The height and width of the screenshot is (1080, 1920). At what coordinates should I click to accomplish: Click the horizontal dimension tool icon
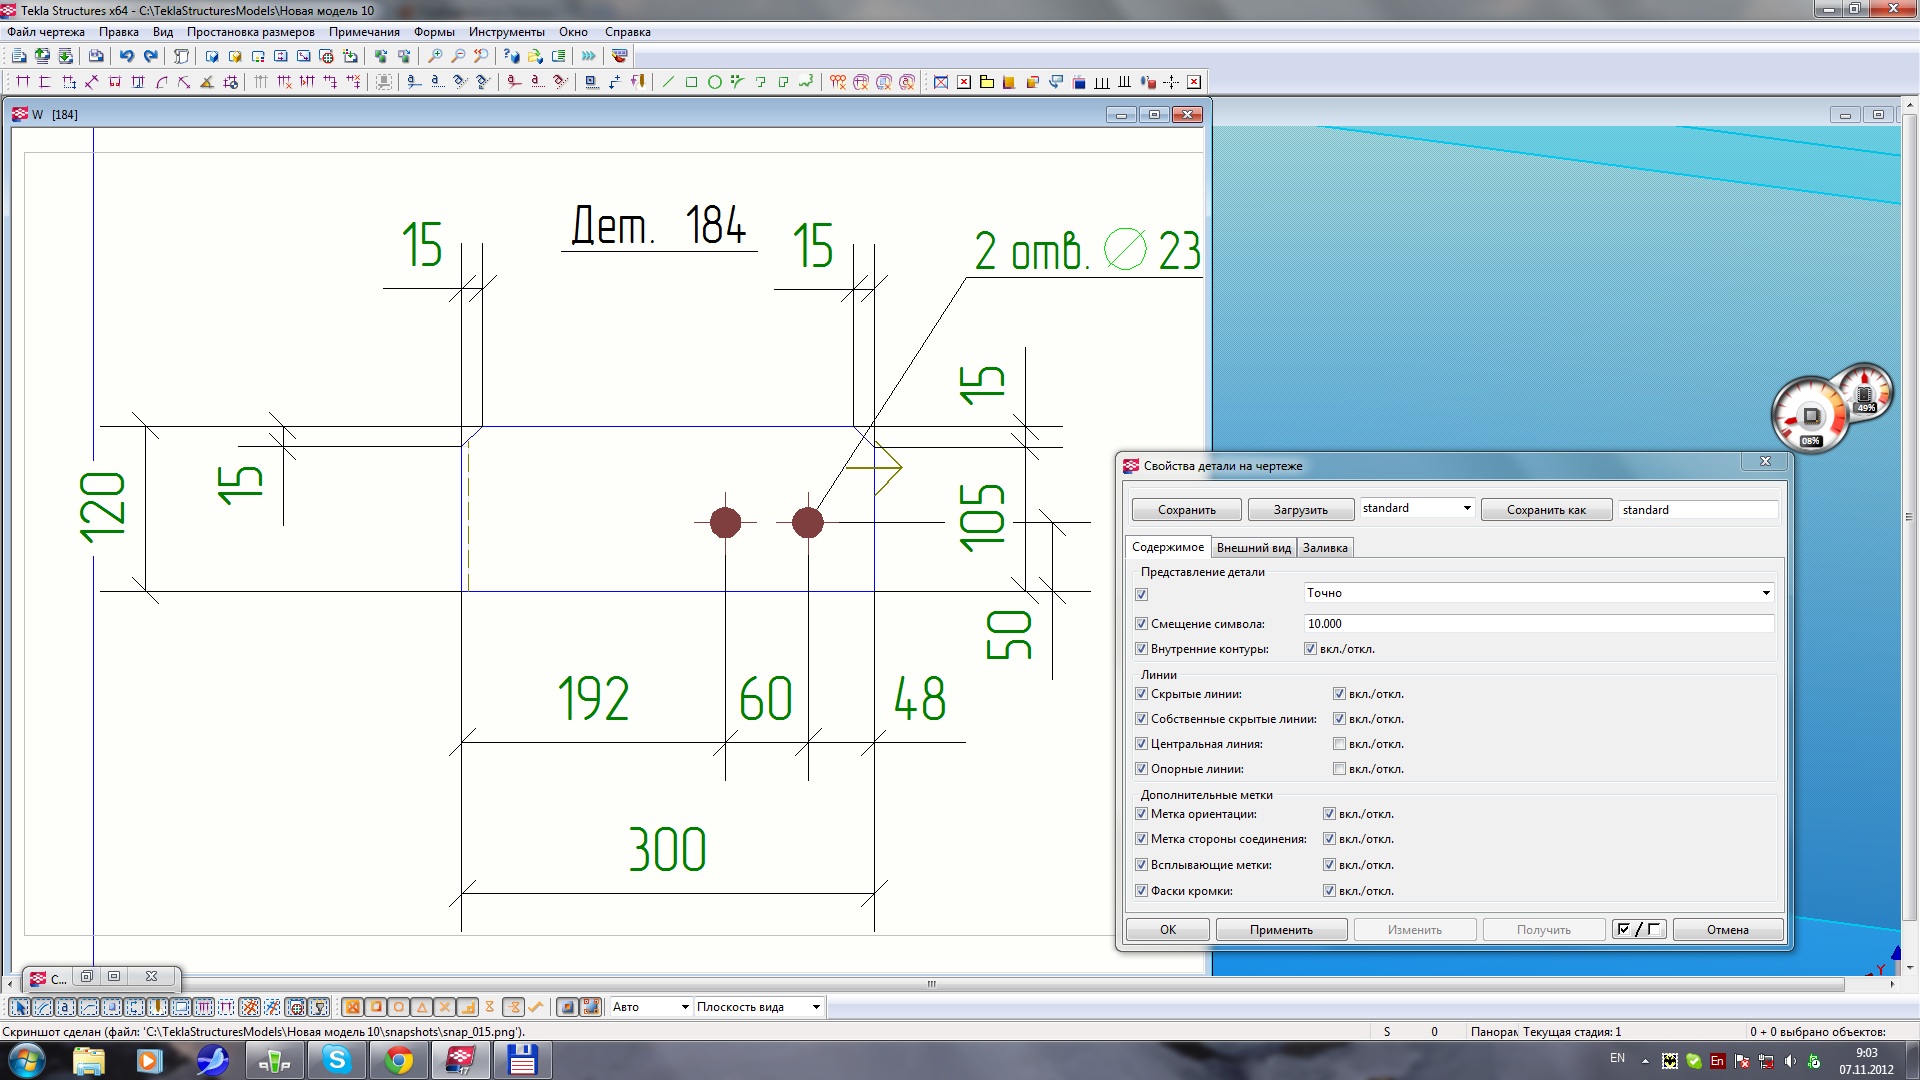pyautogui.click(x=22, y=82)
